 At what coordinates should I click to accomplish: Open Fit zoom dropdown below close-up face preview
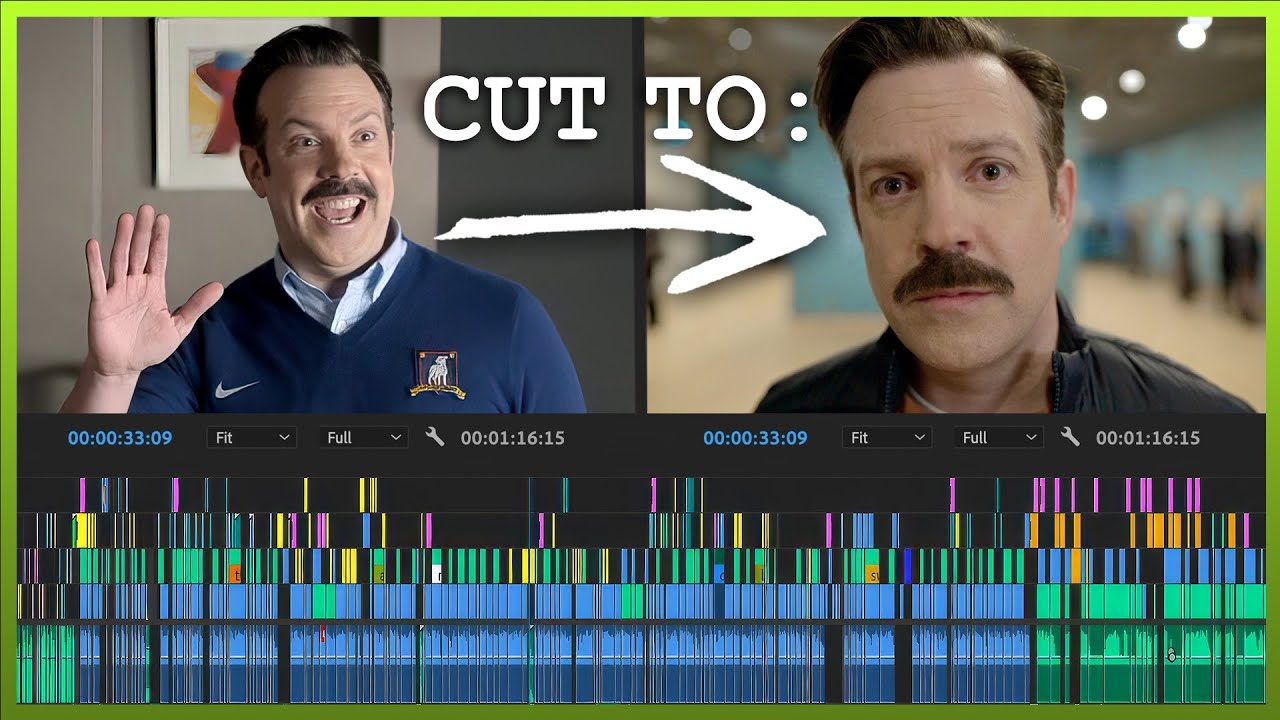(x=886, y=438)
